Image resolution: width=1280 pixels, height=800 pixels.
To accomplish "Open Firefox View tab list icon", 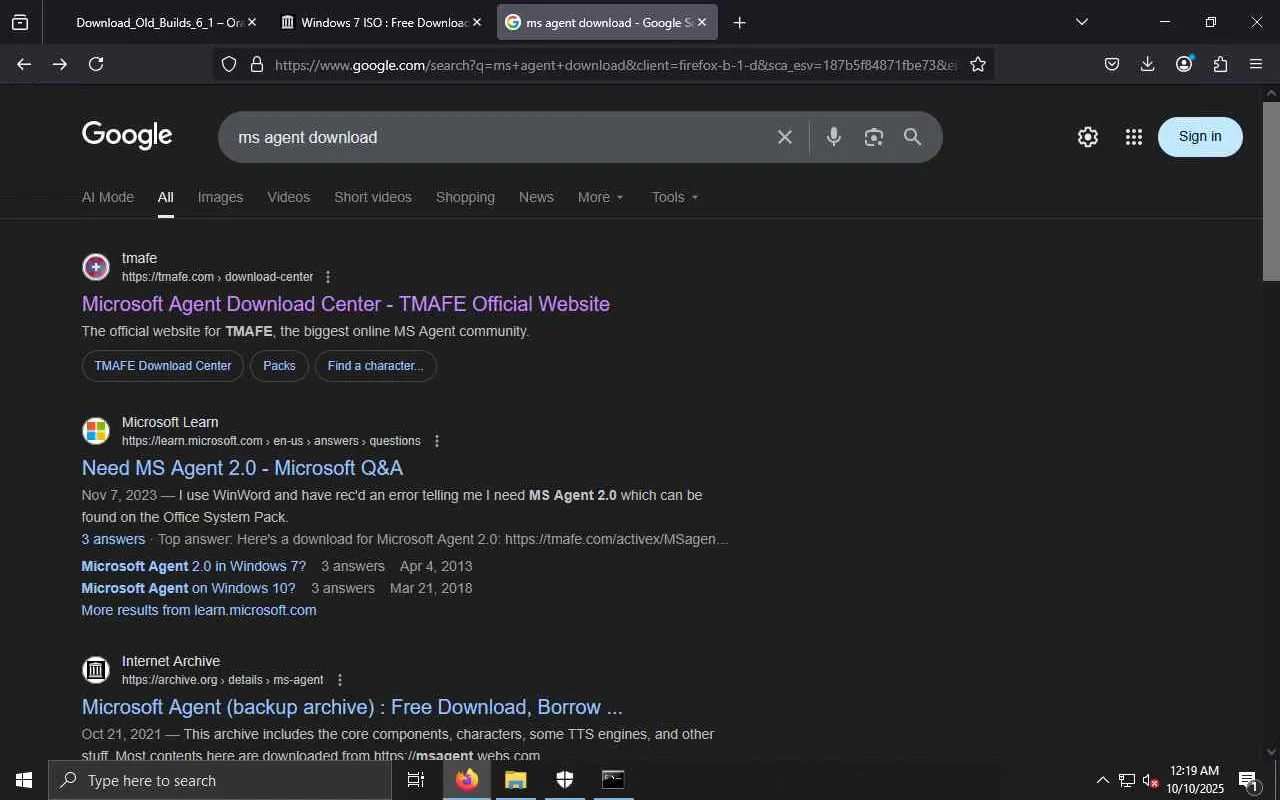I will click(x=20, y=22).
